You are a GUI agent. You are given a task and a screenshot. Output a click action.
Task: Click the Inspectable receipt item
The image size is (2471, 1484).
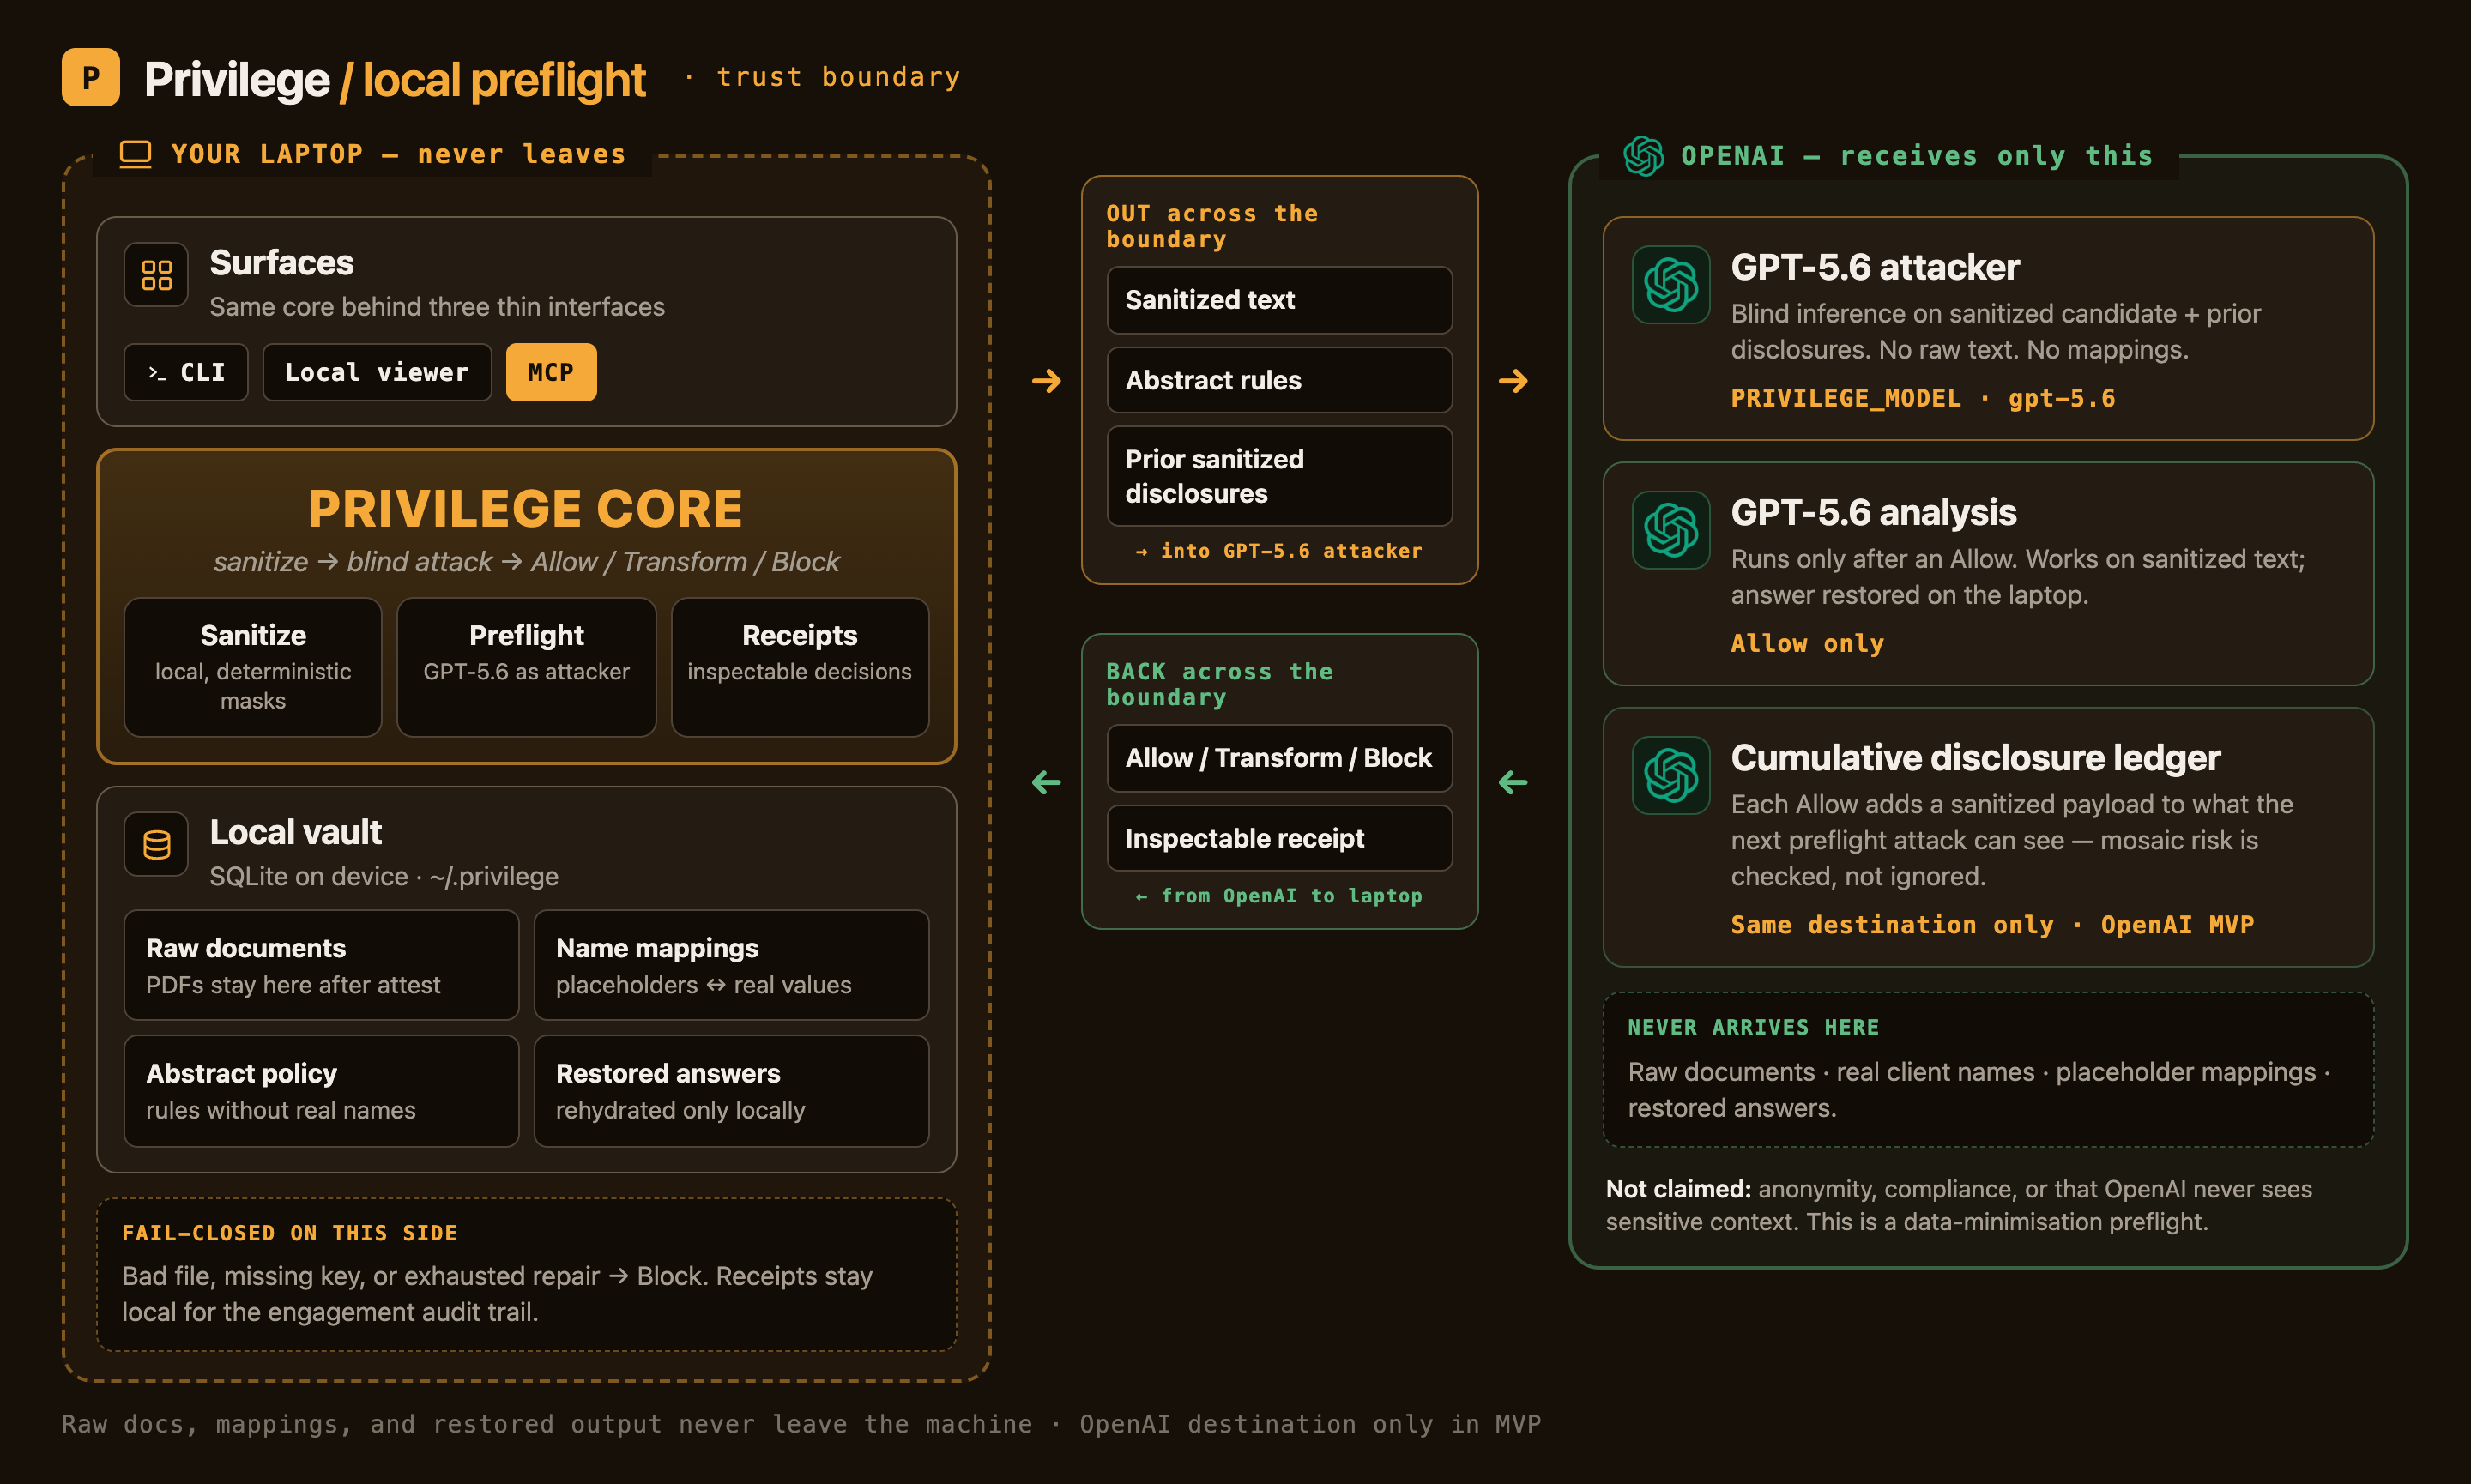click(1279, 838)
